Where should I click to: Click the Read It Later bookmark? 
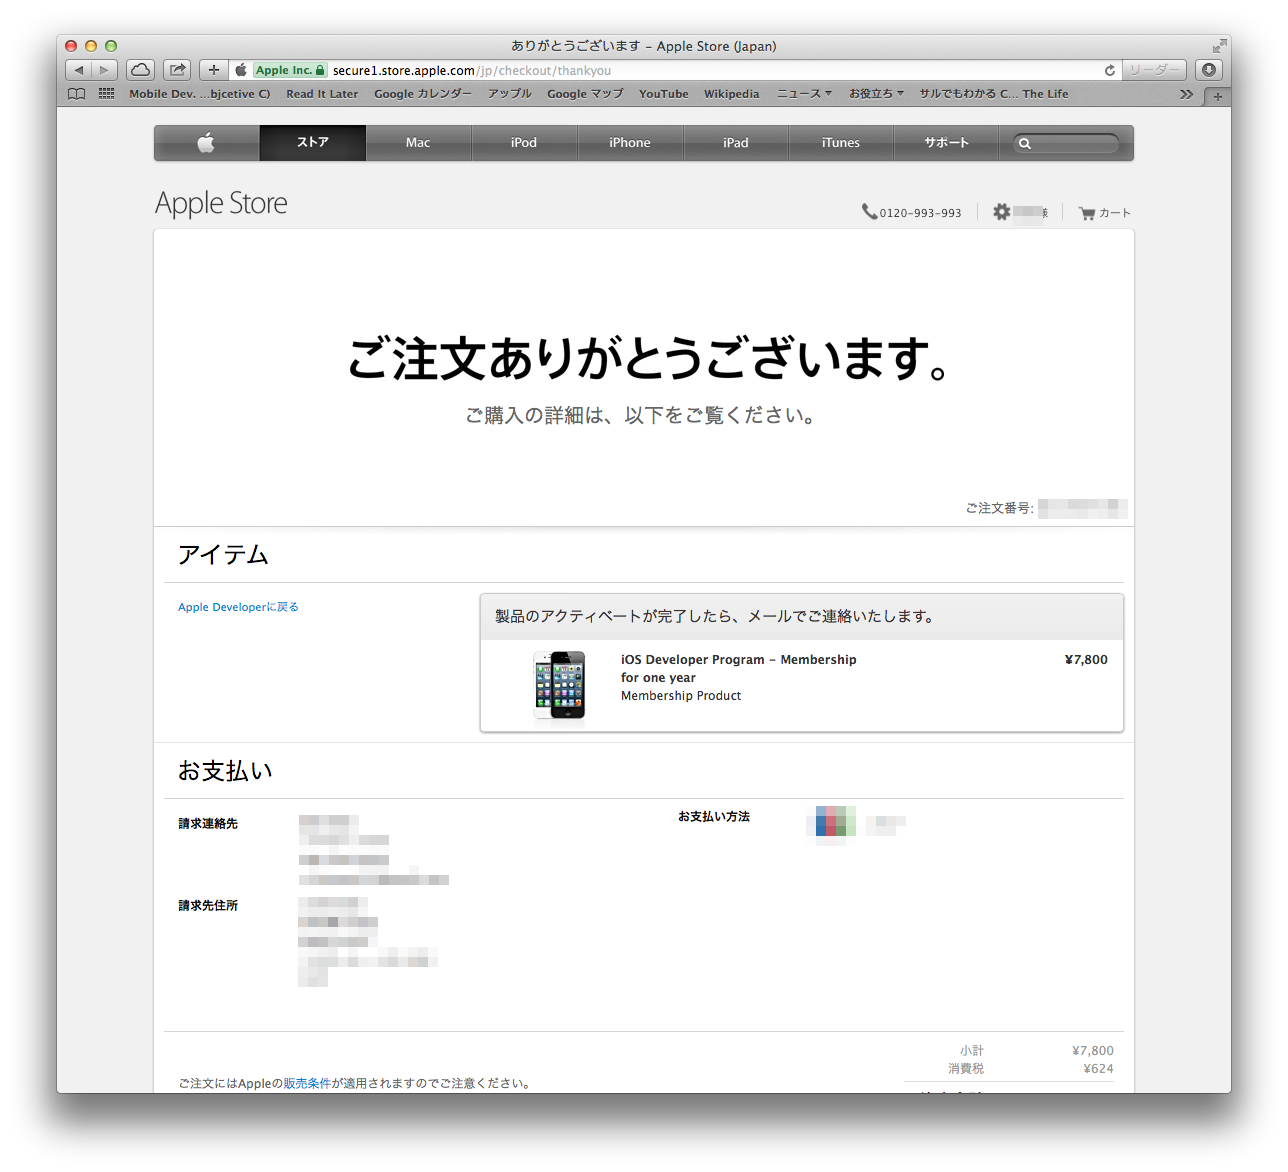coord(322,94)
